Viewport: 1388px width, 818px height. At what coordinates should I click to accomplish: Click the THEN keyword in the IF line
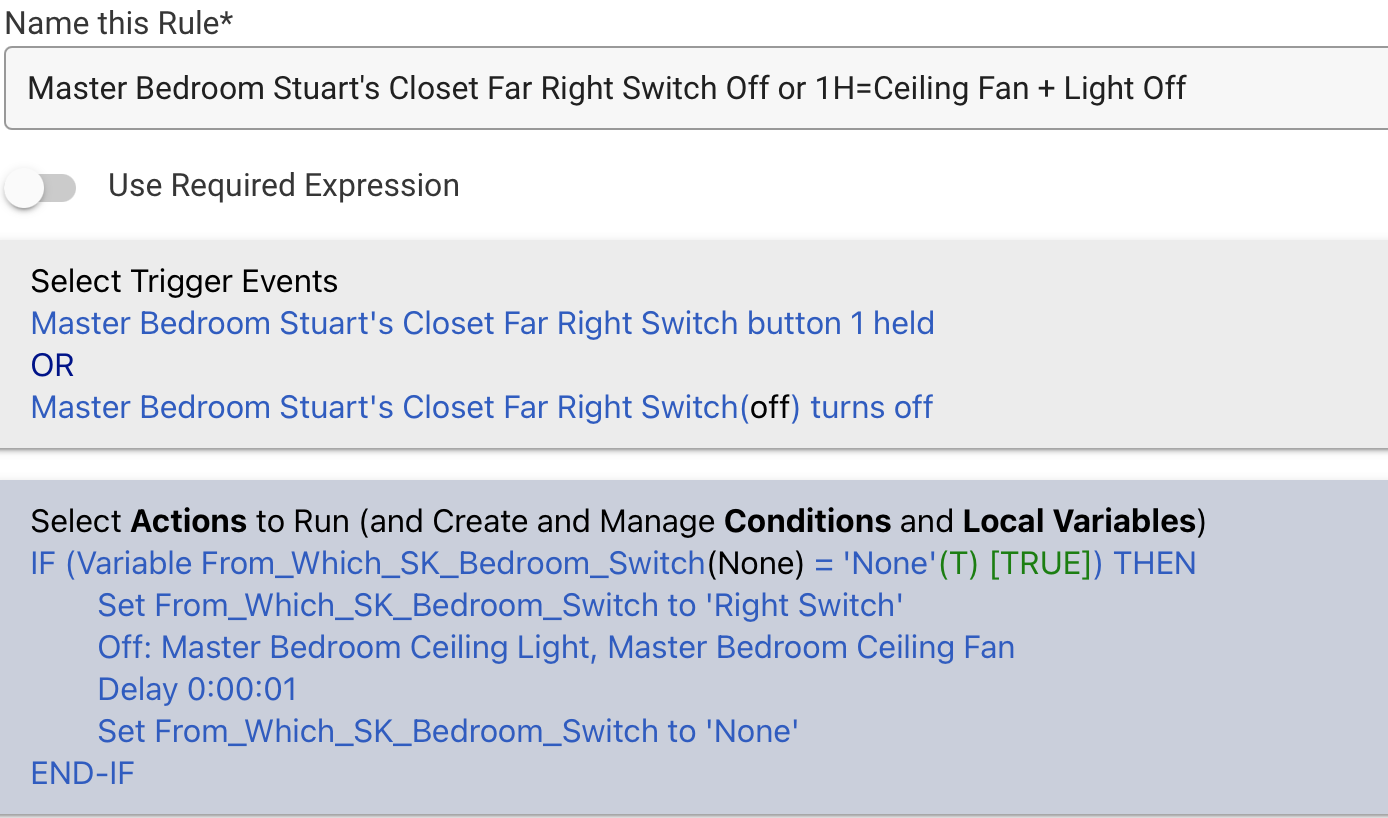pos(1155,563)
